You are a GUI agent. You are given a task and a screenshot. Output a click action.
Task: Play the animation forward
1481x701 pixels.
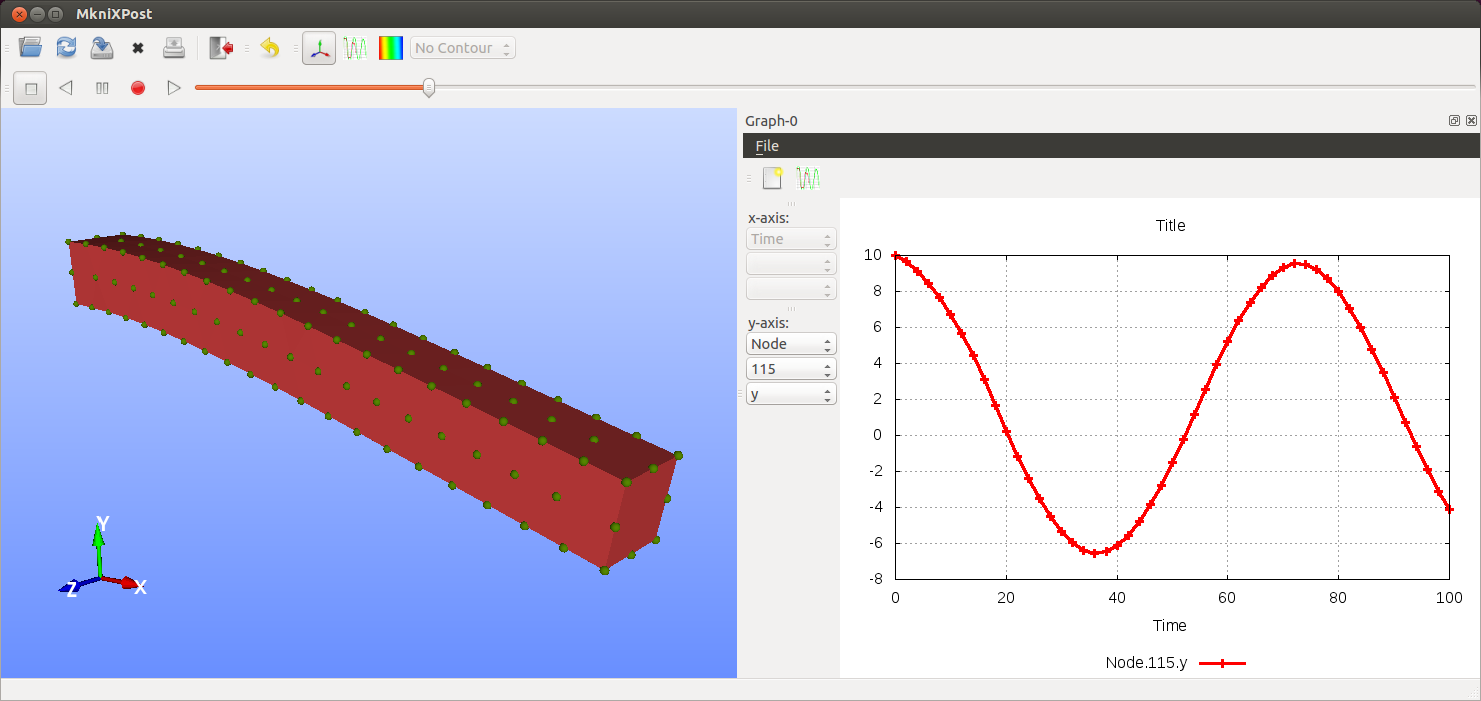coord(174,88)
